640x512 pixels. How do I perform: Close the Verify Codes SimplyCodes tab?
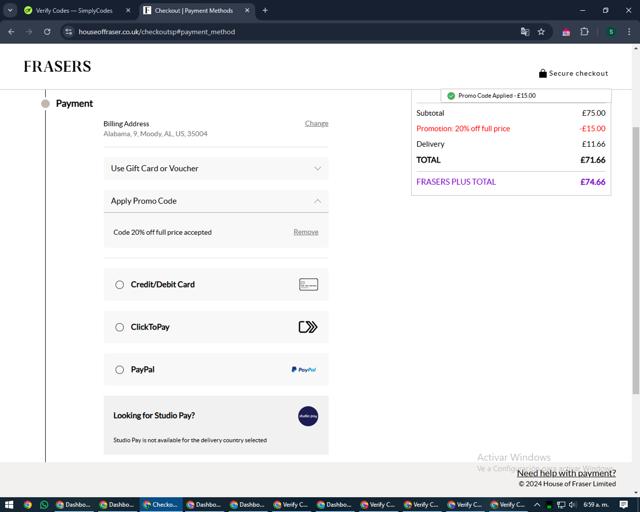pyautogui.click(x=128, y=11)
